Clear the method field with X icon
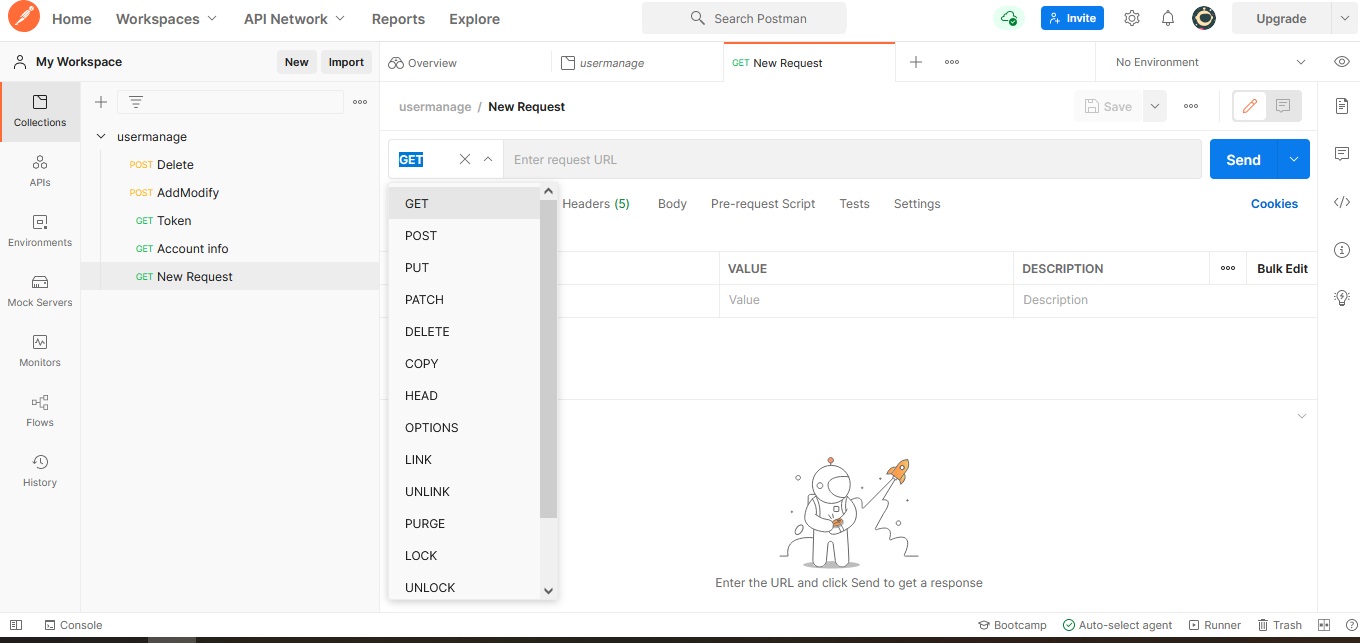 (465, 159)
